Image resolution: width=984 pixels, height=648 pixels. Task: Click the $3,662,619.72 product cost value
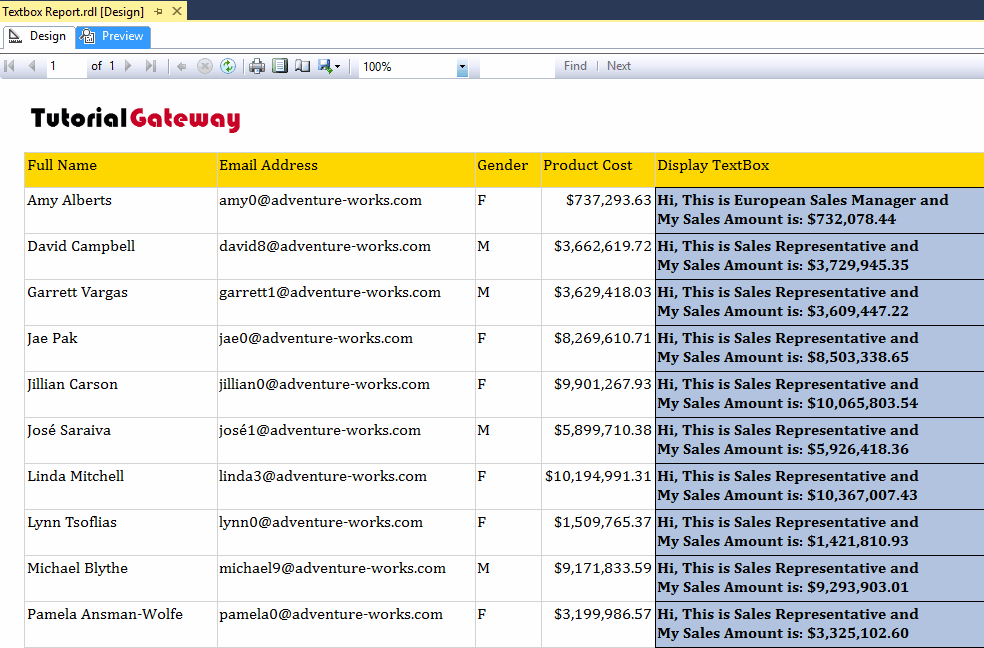602,246
